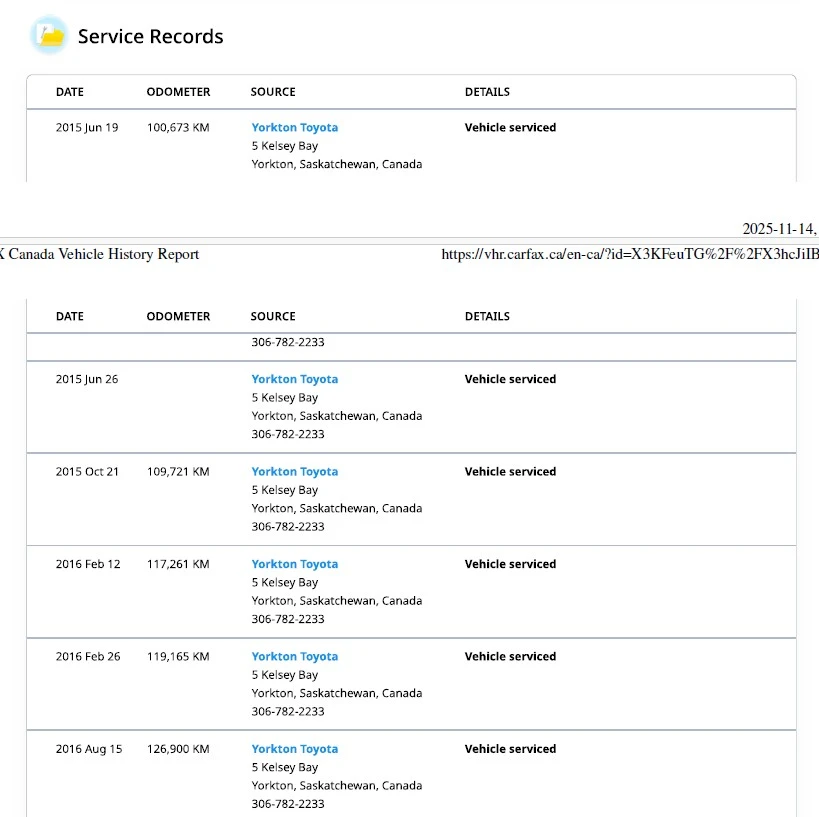Open Yorkton Toyota link for 2015 Jun 26
819x817 pixels.
click(x=295, y=379)
